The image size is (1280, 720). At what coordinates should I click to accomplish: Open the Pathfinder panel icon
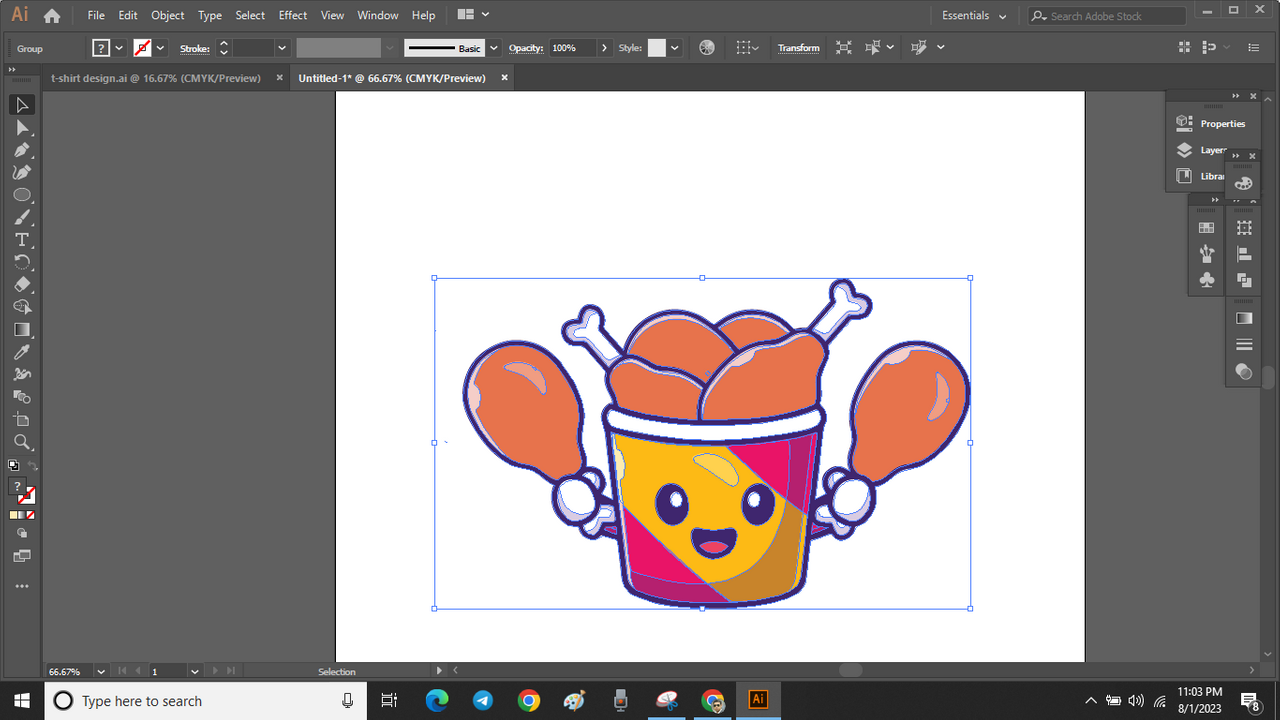pyautogui.click(x=1244, y=281)
